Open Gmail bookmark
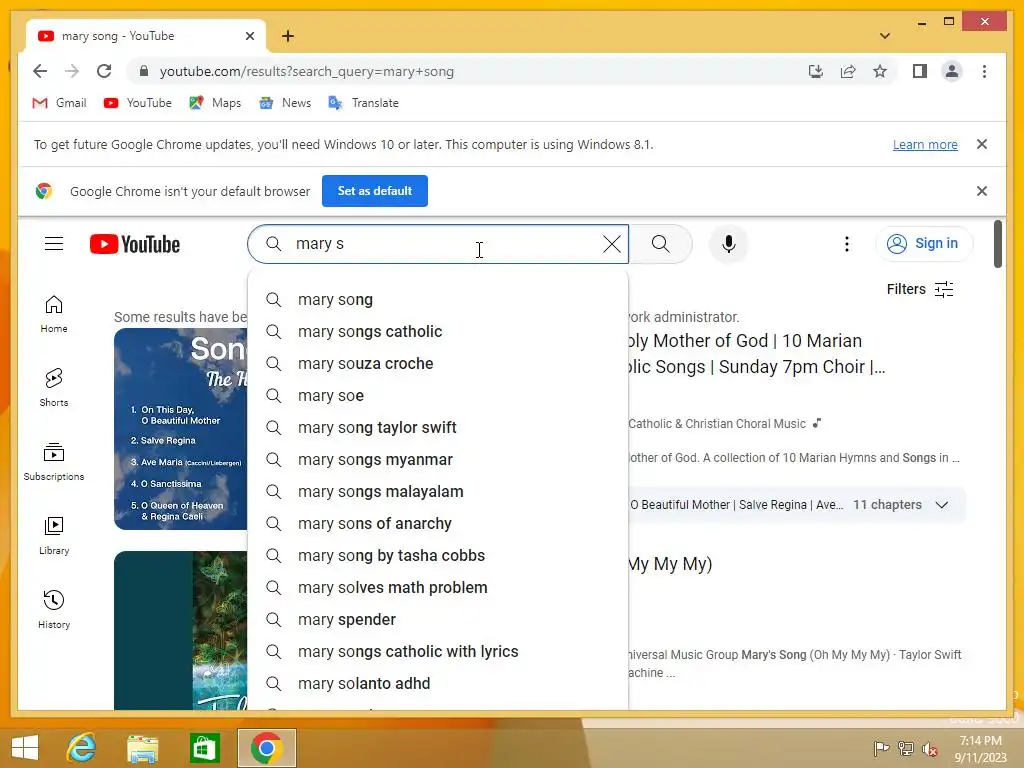 tap(59, 103)
